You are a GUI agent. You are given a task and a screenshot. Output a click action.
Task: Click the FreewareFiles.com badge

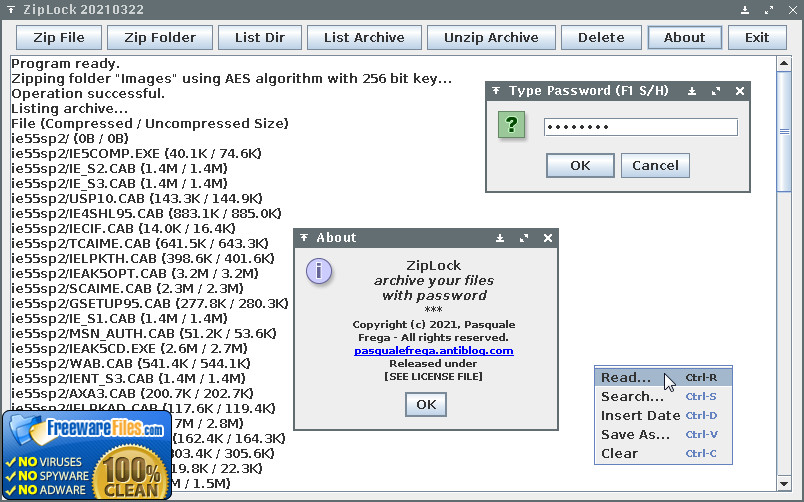[87, 455]
